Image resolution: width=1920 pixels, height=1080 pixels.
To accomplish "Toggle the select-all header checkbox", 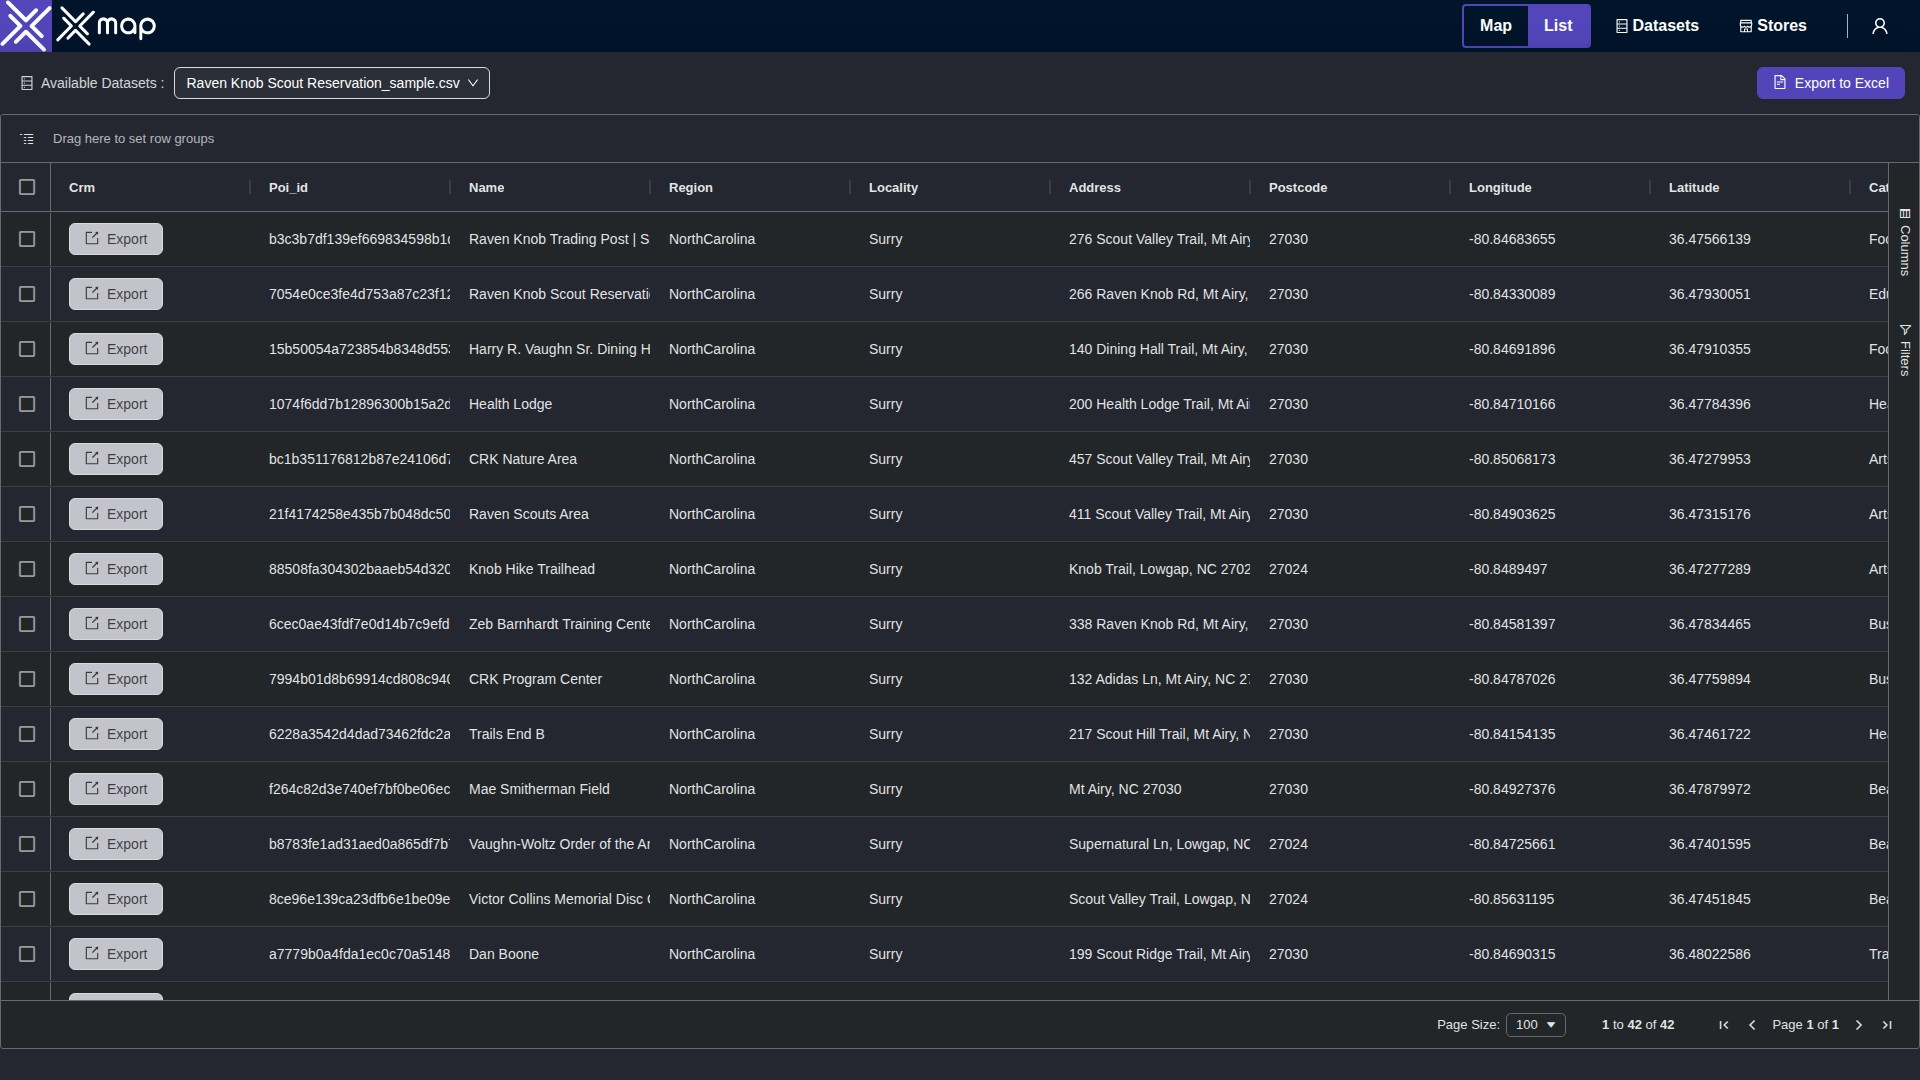I will tap(27, 187).
